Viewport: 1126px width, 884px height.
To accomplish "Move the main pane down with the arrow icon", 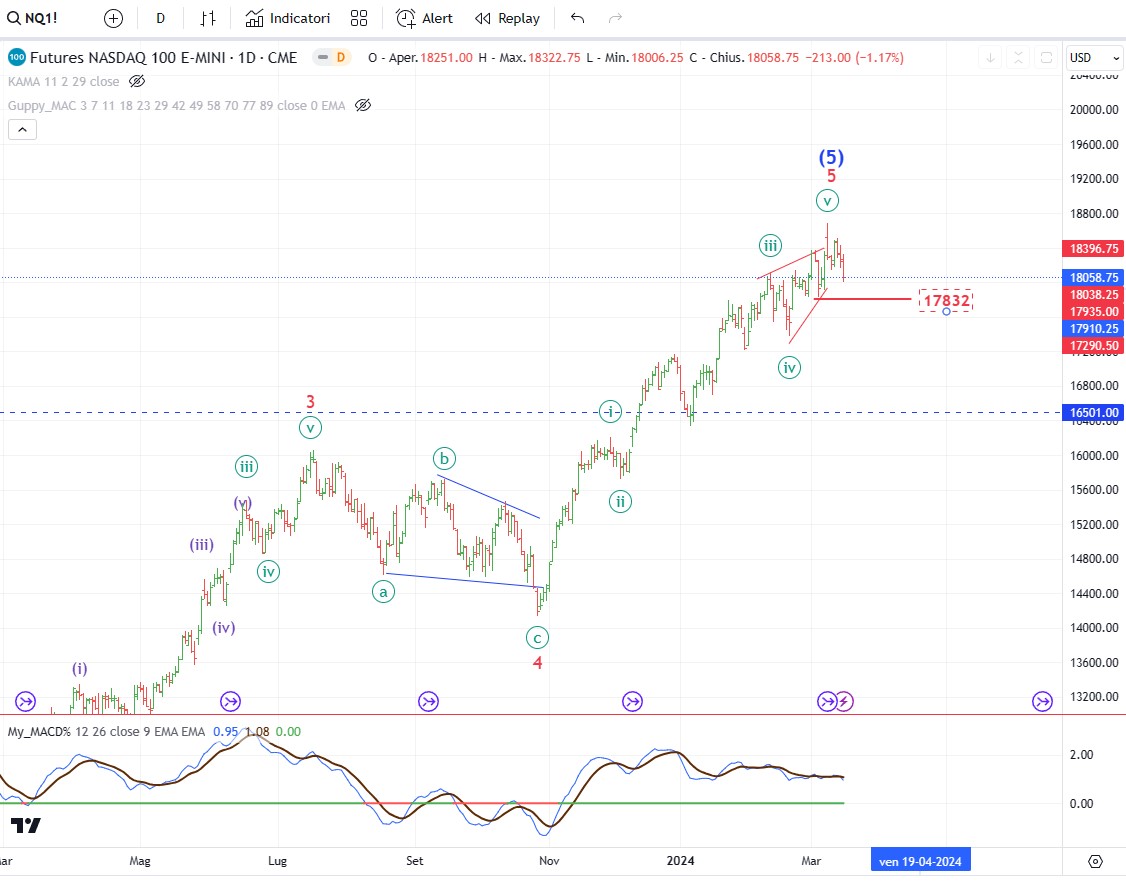I will [990, 57].
